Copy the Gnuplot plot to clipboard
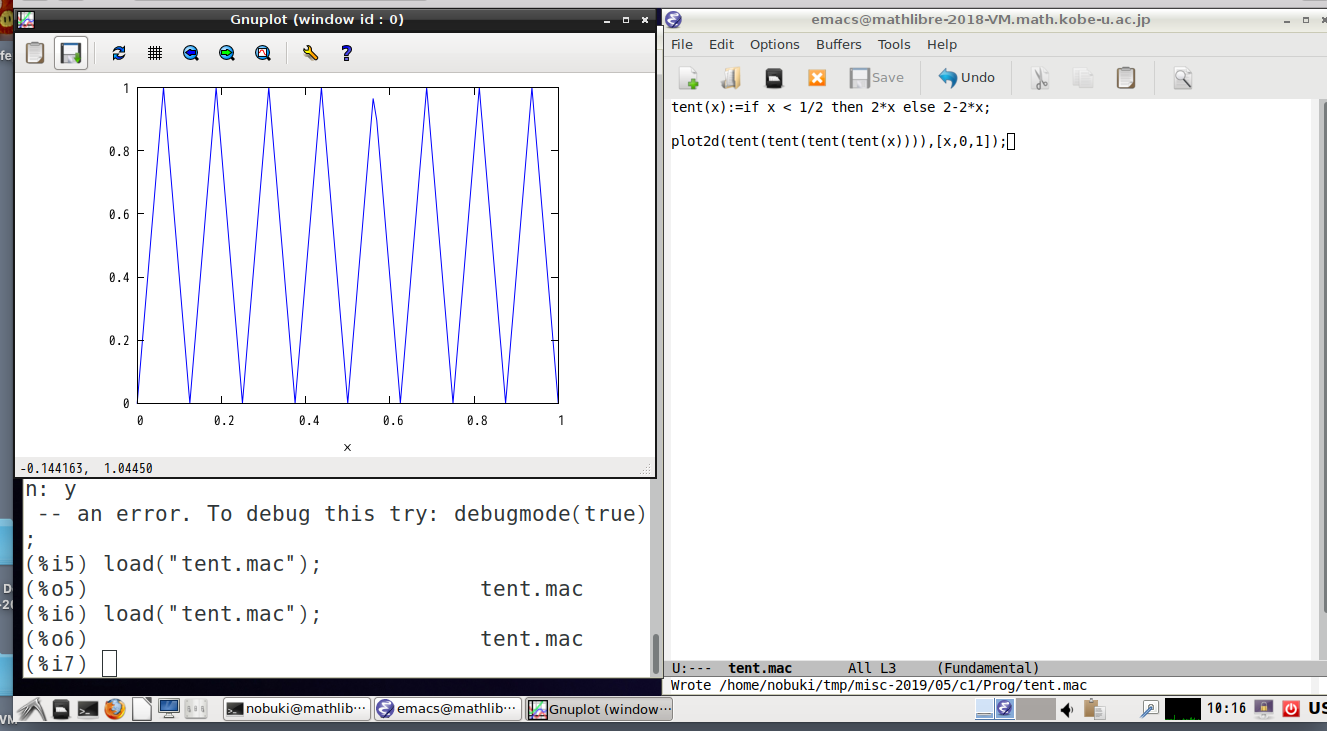 pyautogui.click(x=35, y=53)
